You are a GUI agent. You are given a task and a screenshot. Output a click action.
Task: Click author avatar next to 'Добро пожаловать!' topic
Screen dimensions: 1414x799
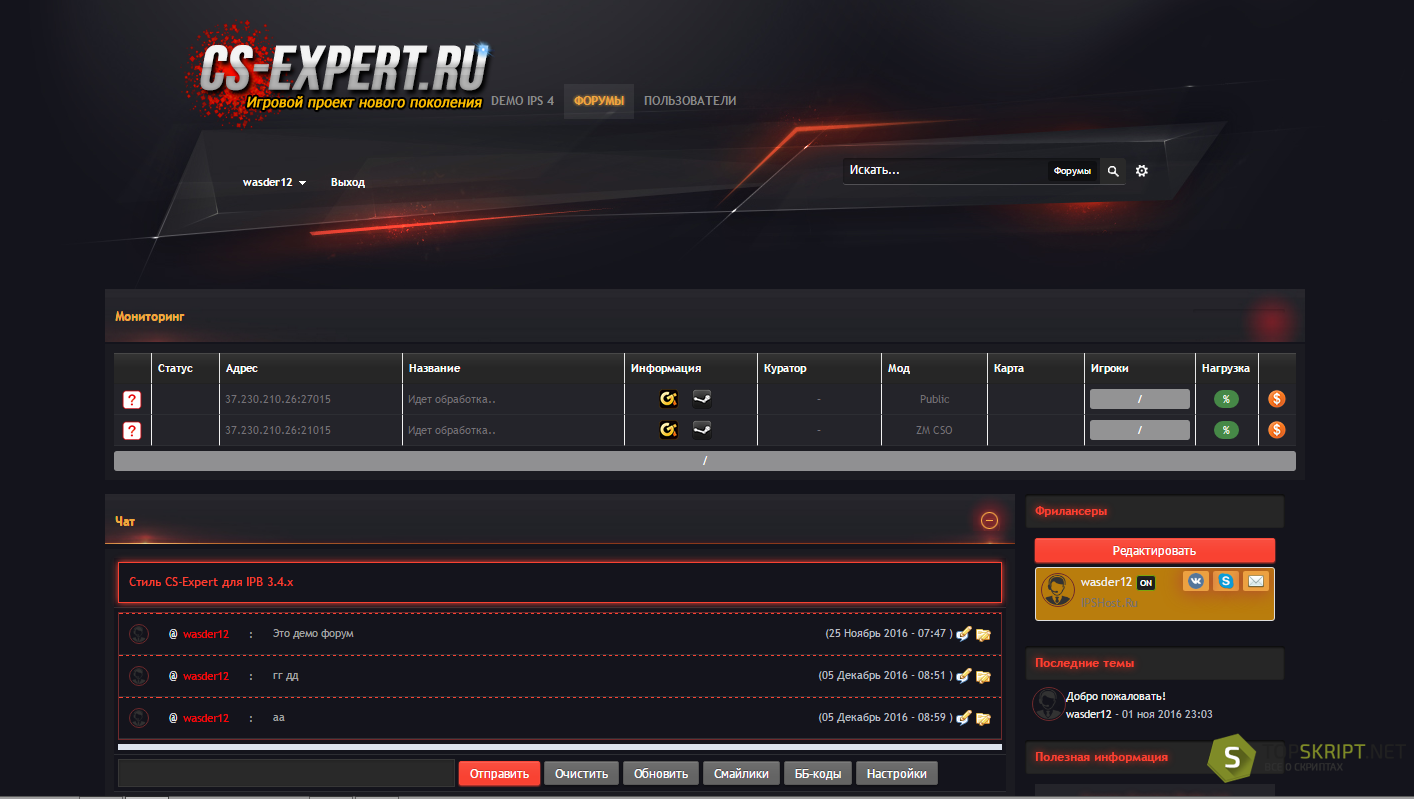[x=1048, y=704]
